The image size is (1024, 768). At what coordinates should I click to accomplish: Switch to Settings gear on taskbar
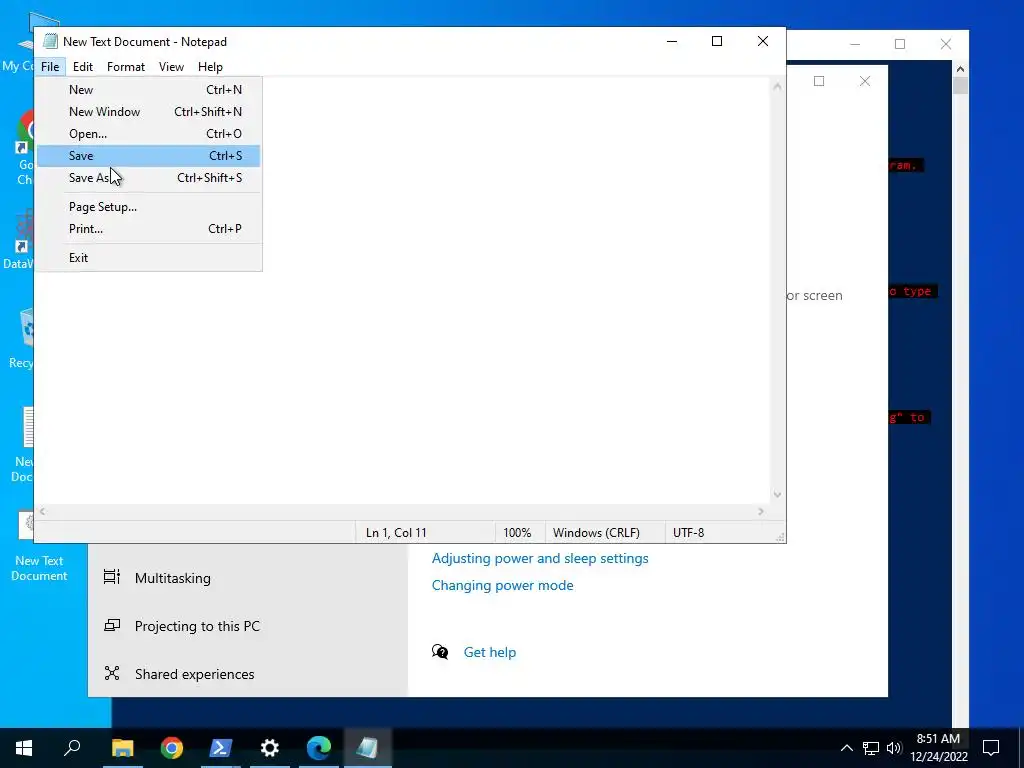click(x=270, y=748)
